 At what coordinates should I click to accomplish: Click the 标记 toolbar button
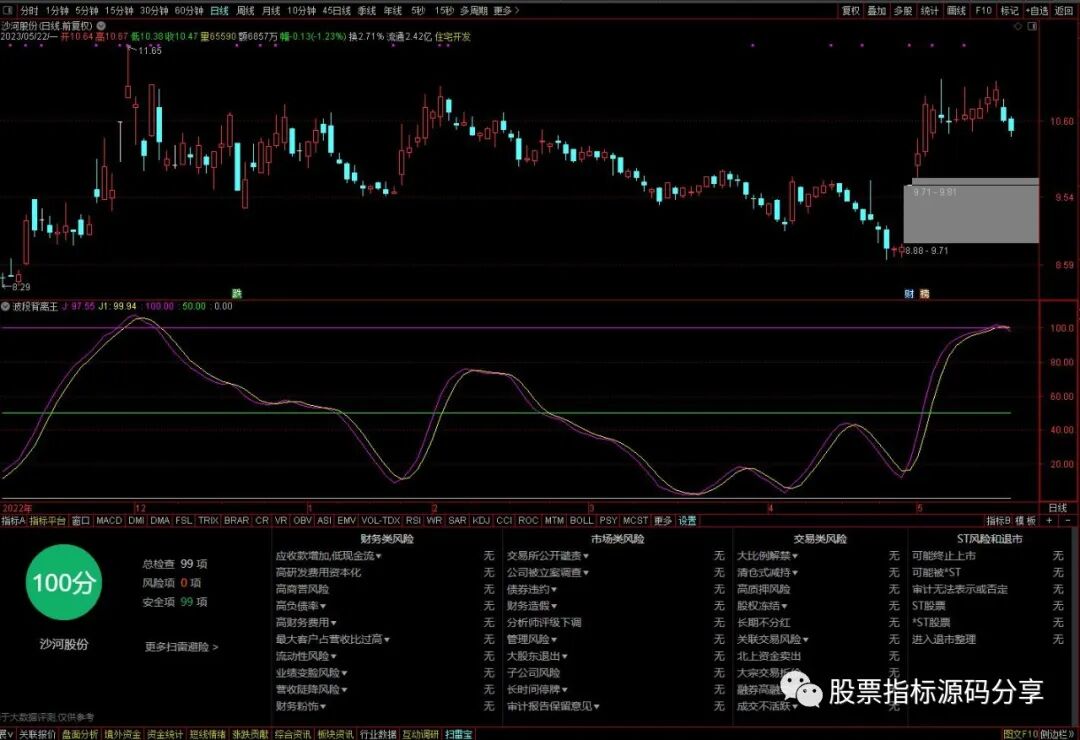tap(1009, 10)
